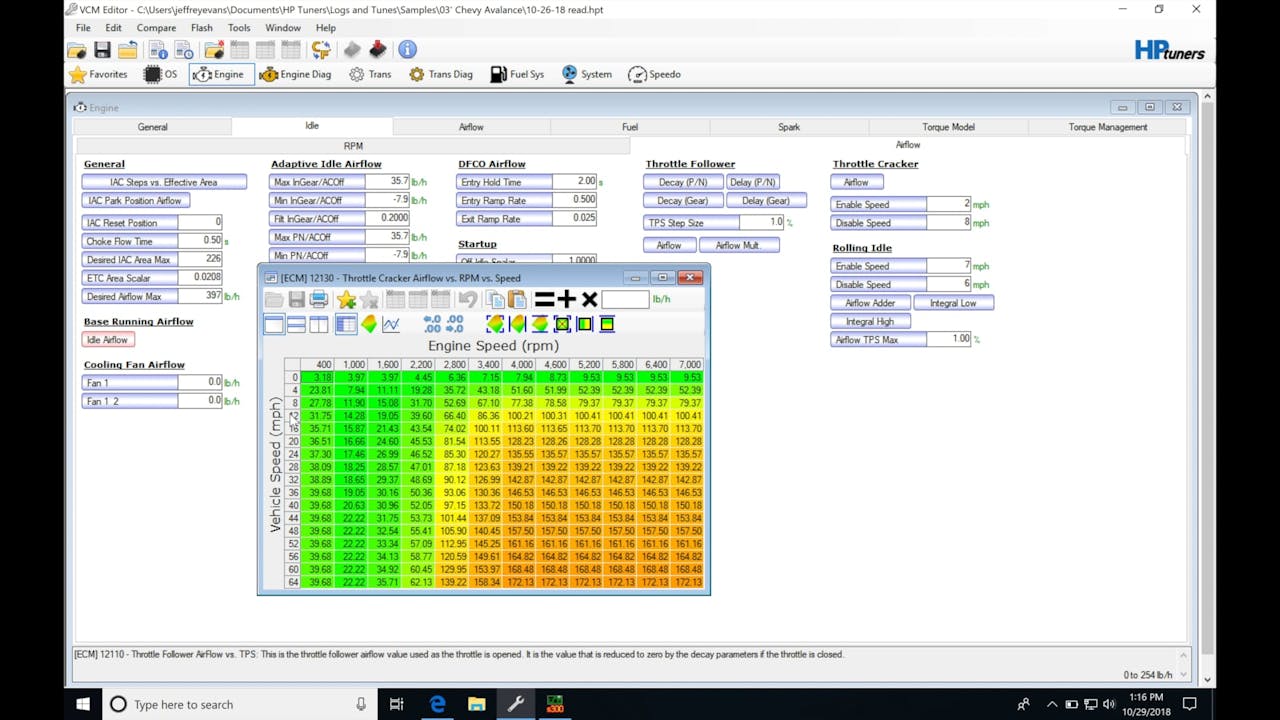Viewport: 1280px width, 720px height.
Task: Select the Trans Diag toolbar button
Action: (x=440, y=74)
